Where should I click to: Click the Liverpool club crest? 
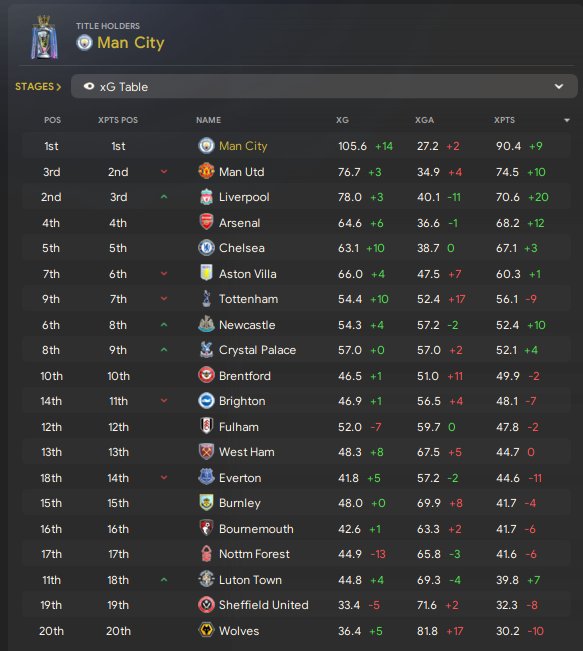tap(206, 197)
